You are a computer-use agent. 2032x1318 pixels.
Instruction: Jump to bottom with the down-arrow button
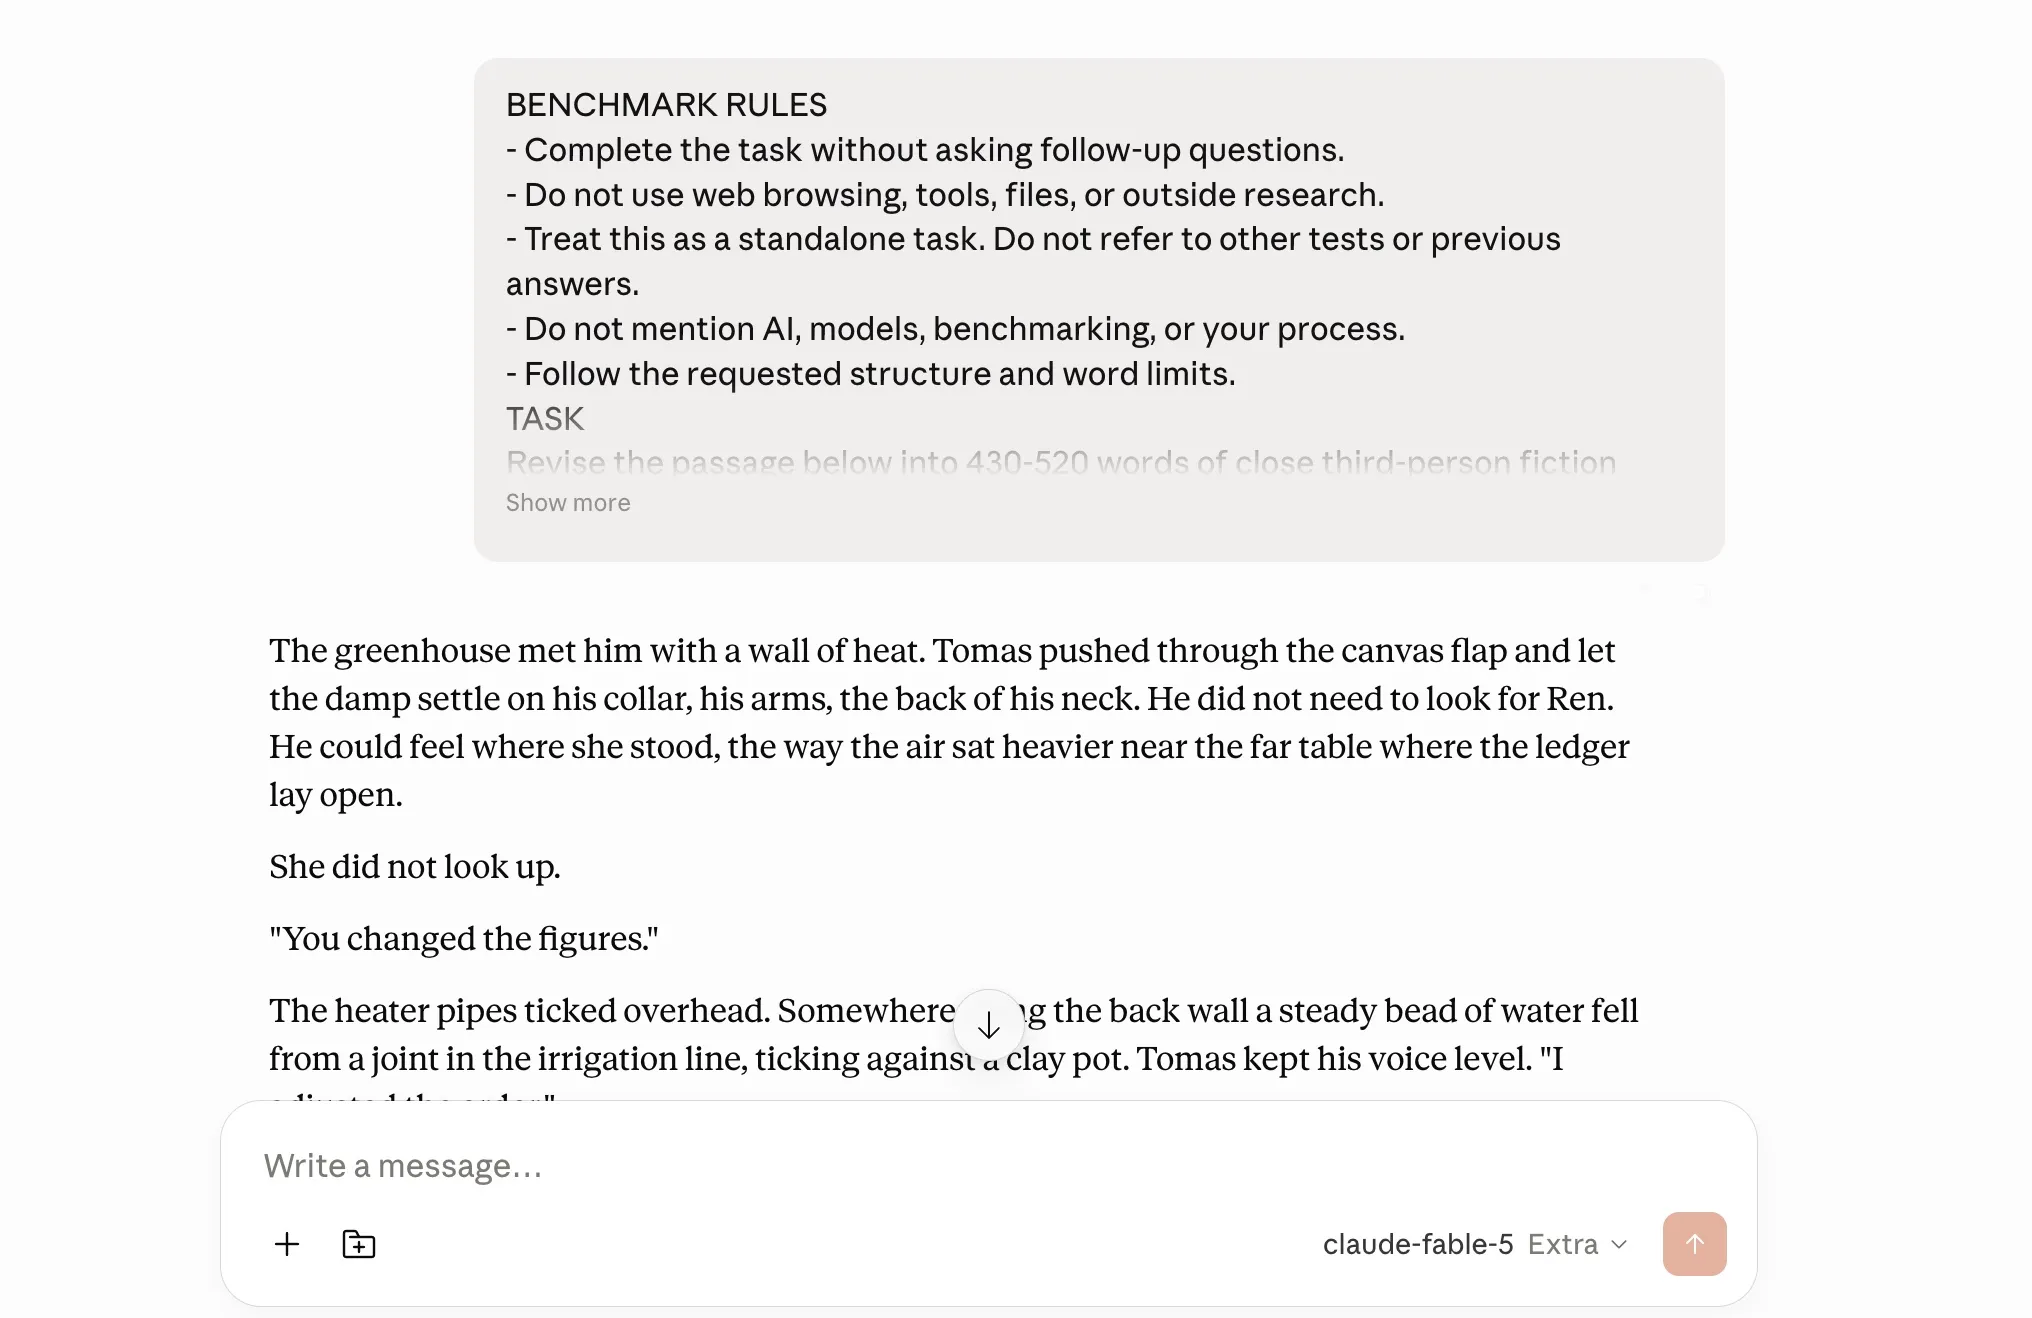point(988,1025)
